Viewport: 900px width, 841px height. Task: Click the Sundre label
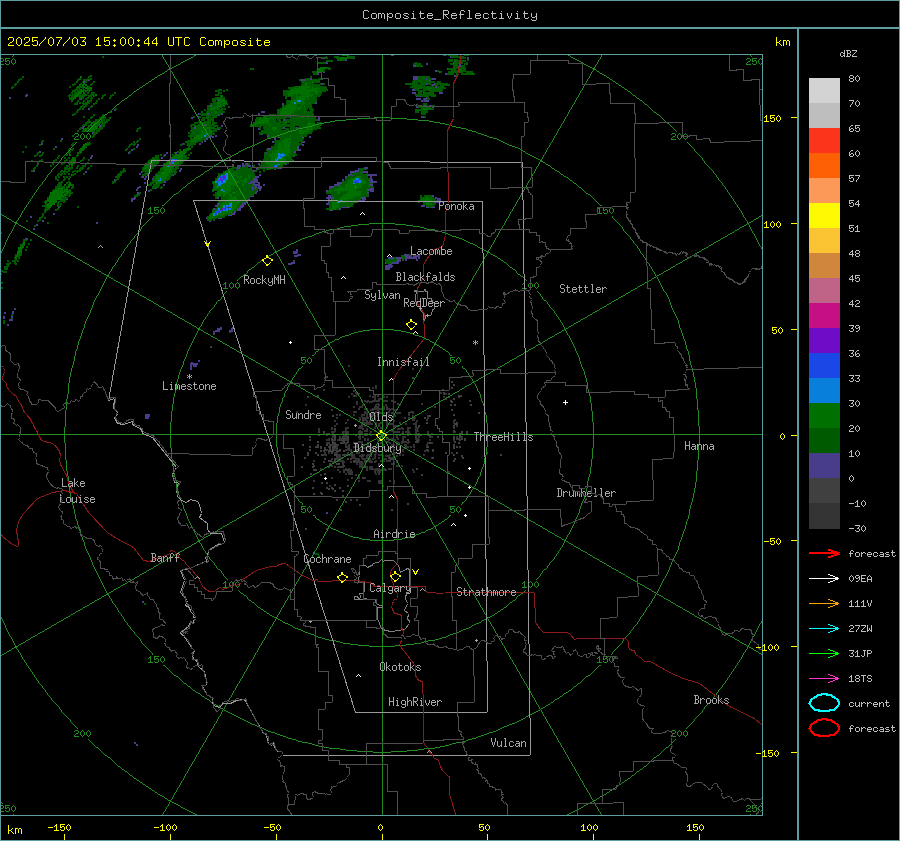(303, 414)
